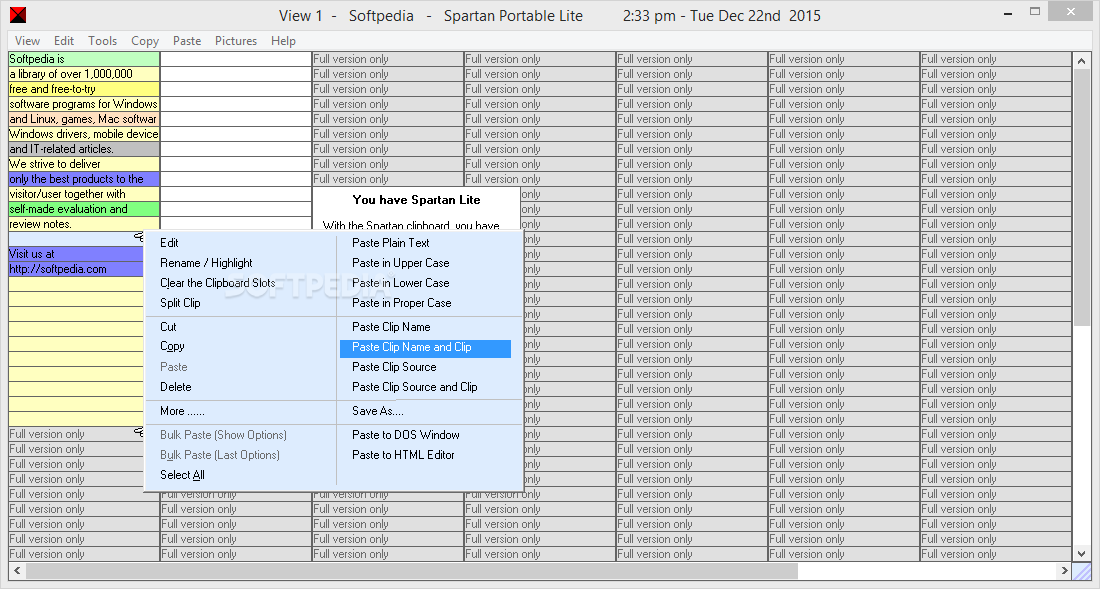Select Paste Plain Text

pyautogui.click(x=391, y=243)
